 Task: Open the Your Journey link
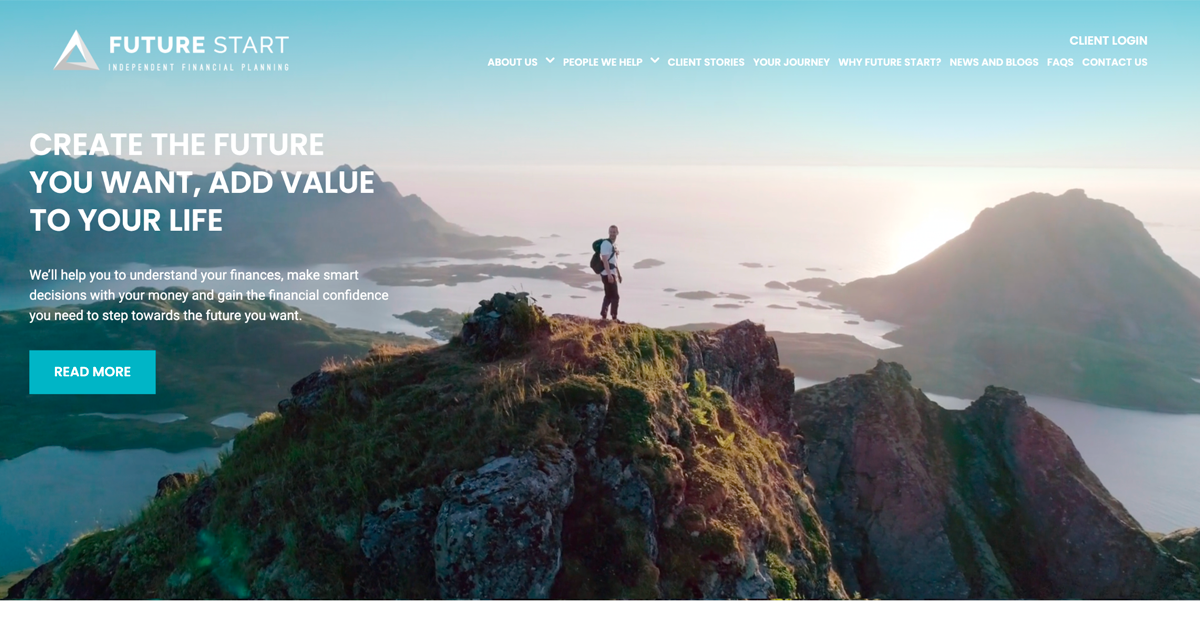coord(791,62)
